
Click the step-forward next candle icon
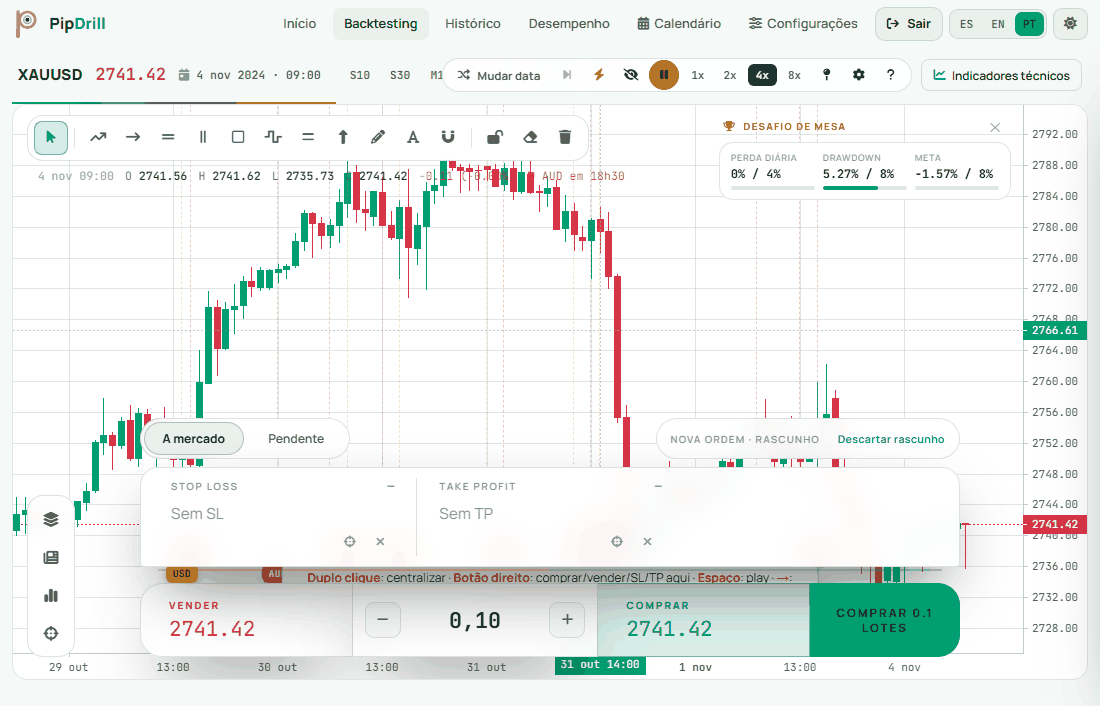567,75
